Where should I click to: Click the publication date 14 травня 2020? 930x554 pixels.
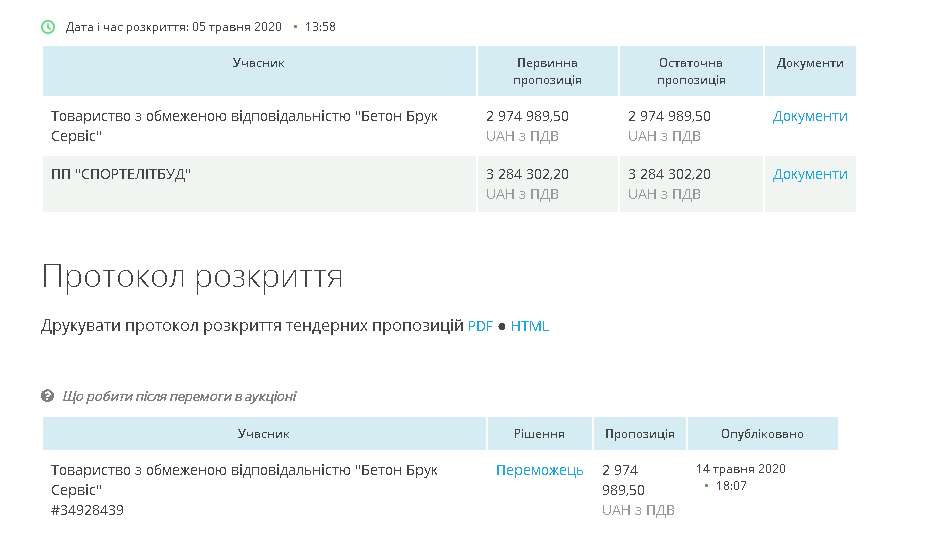pyautogui.click(x=740, y=469)
